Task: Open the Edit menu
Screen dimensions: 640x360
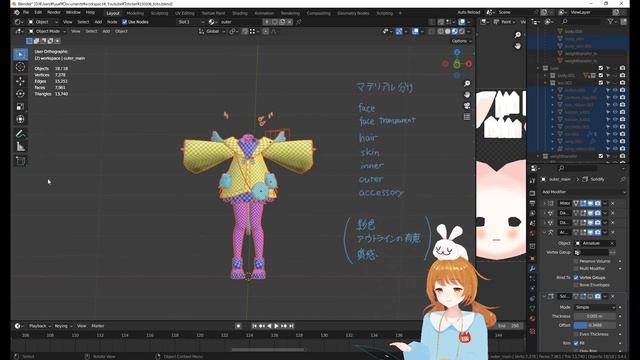Action: pyautogui.click(x=38, y=13)
